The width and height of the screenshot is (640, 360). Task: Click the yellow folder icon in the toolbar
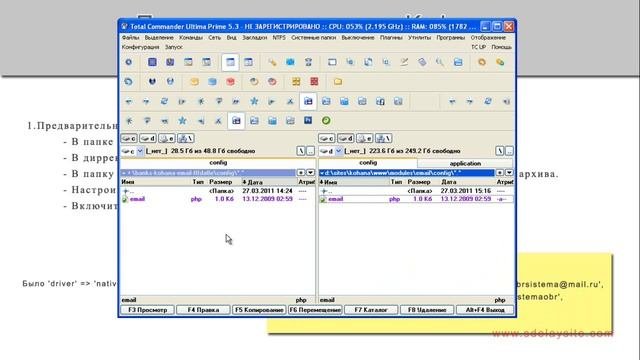pyautogui.click(x=338, y=82)
